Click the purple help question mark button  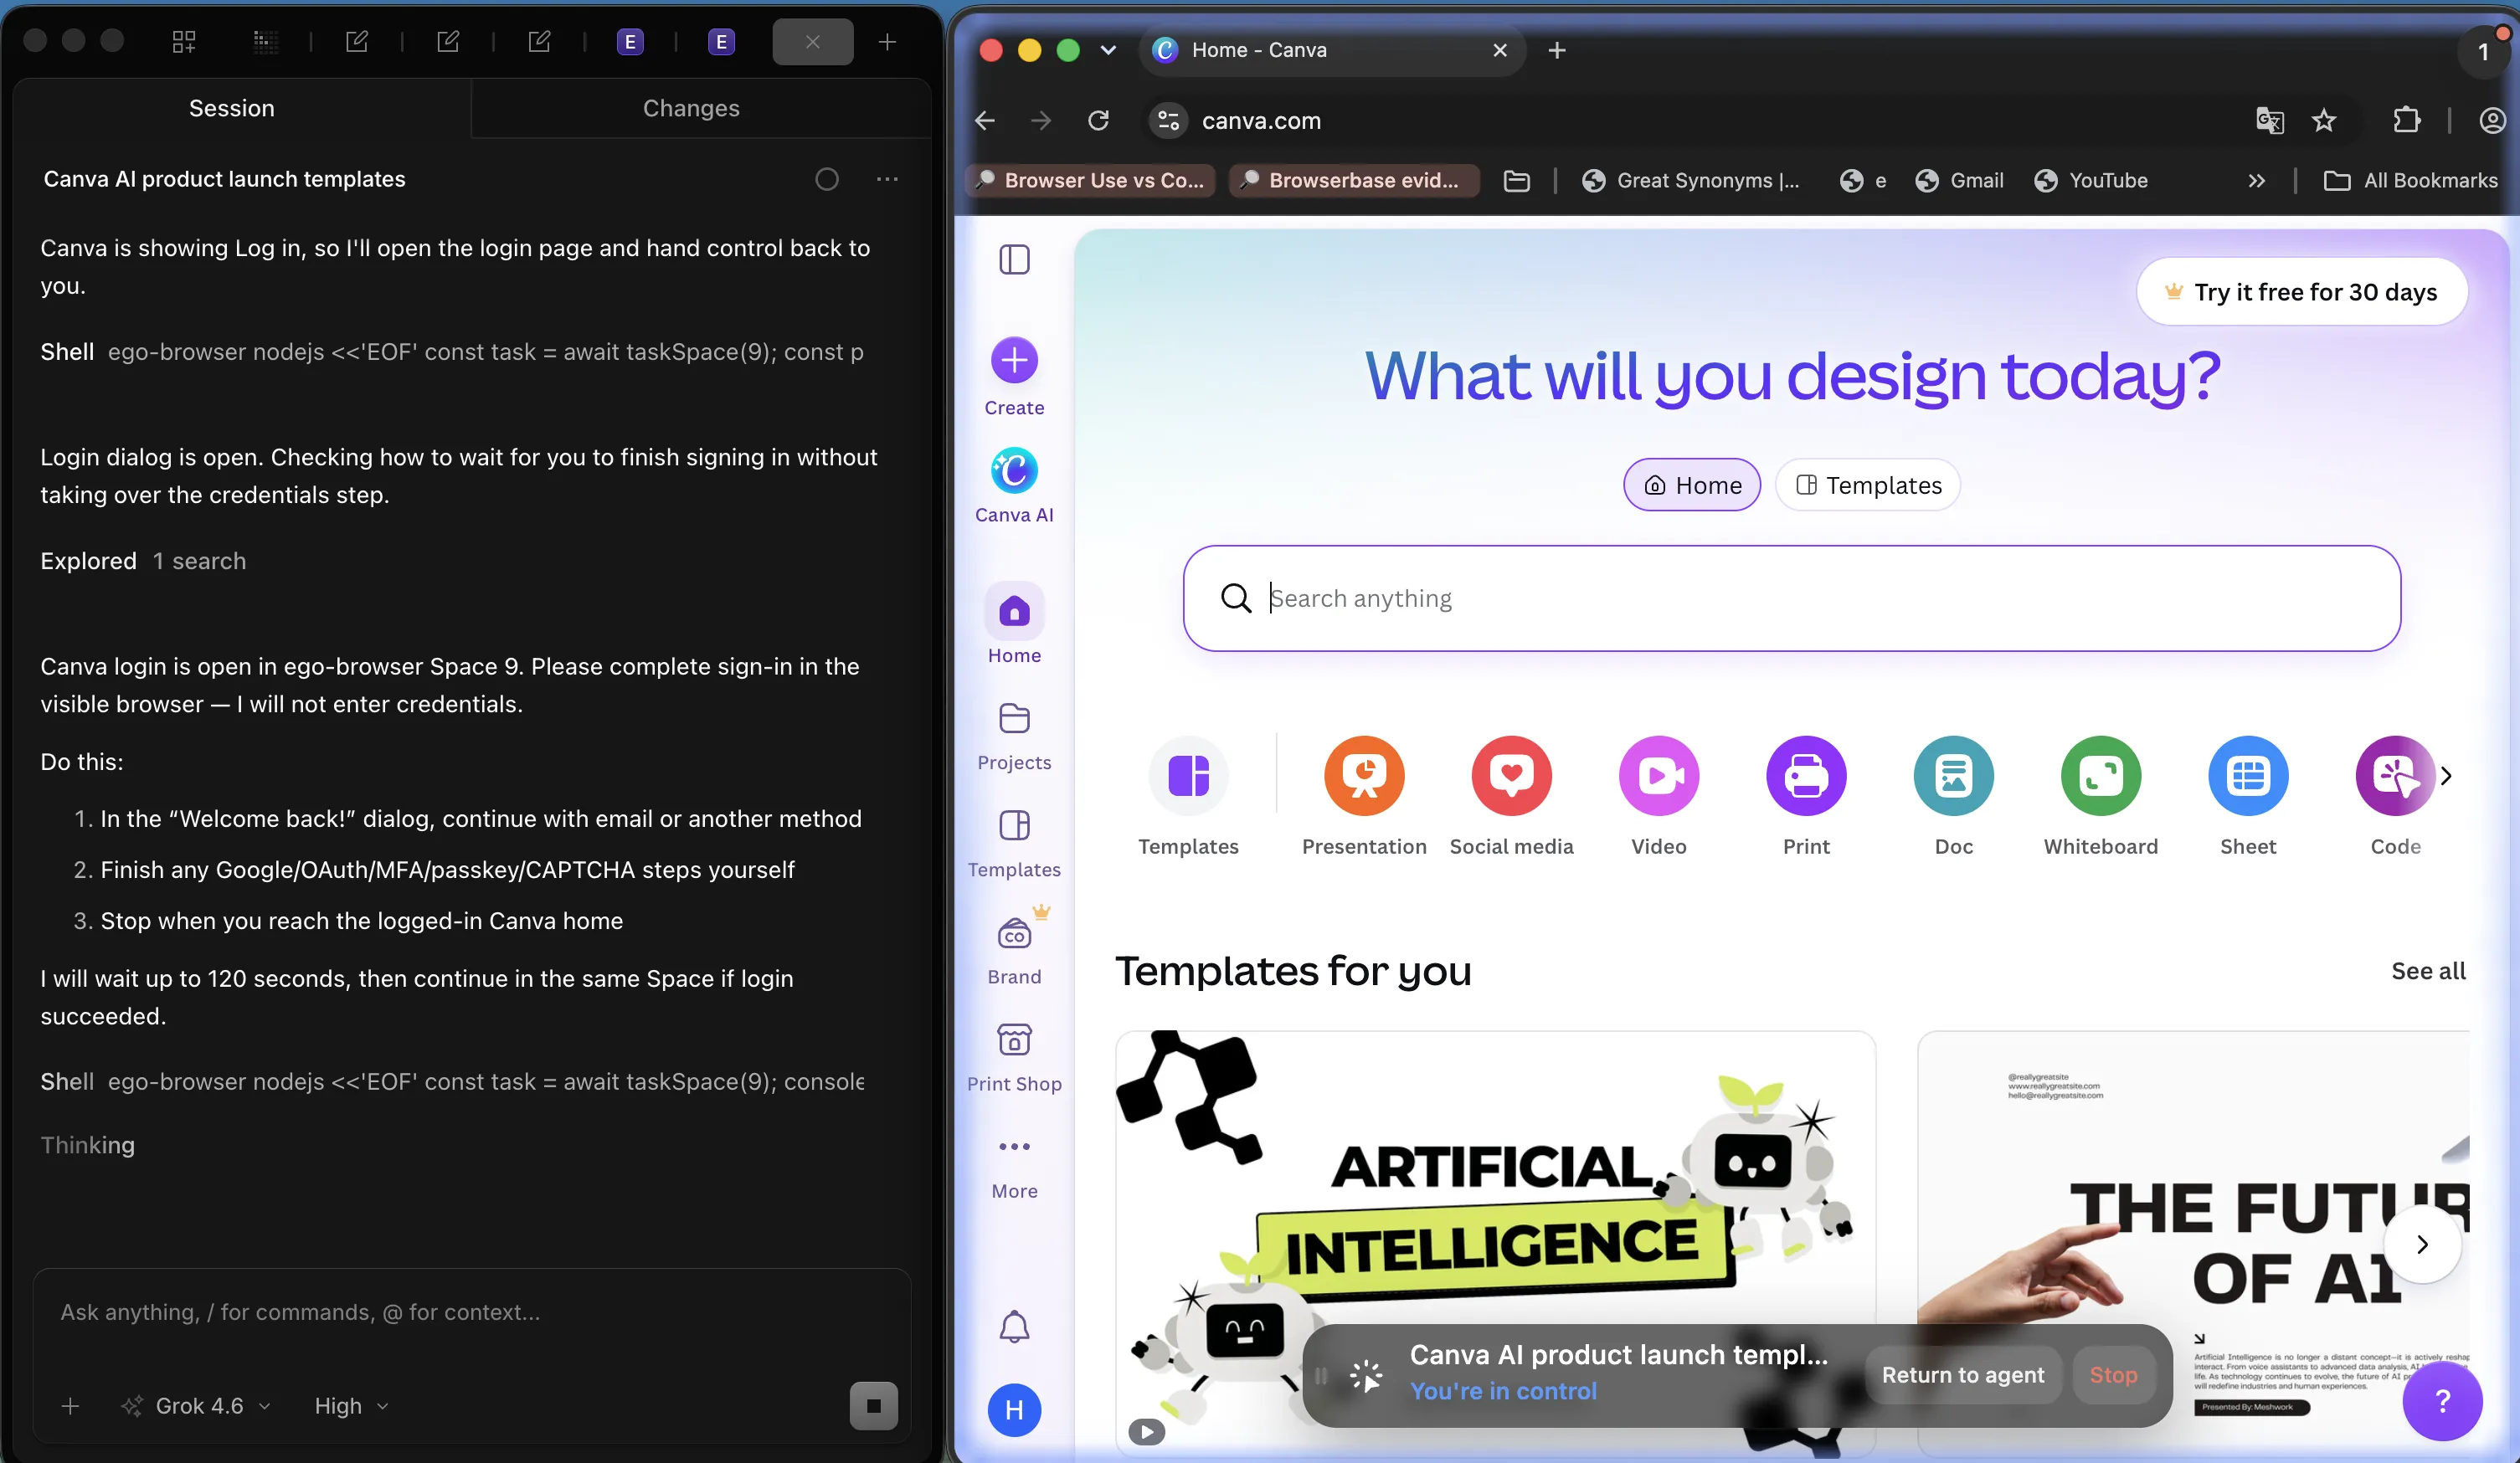(x=2442, y=1401)
